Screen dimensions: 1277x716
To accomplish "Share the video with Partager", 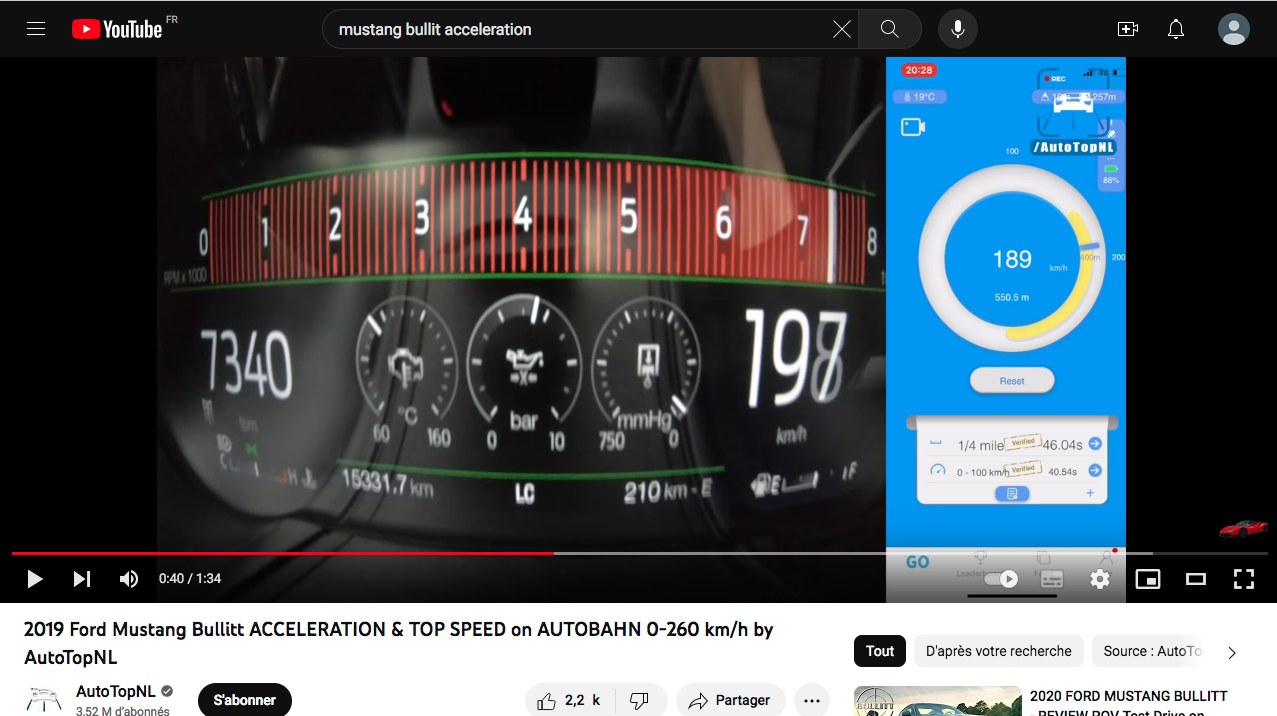I will (x=731, y=701).
